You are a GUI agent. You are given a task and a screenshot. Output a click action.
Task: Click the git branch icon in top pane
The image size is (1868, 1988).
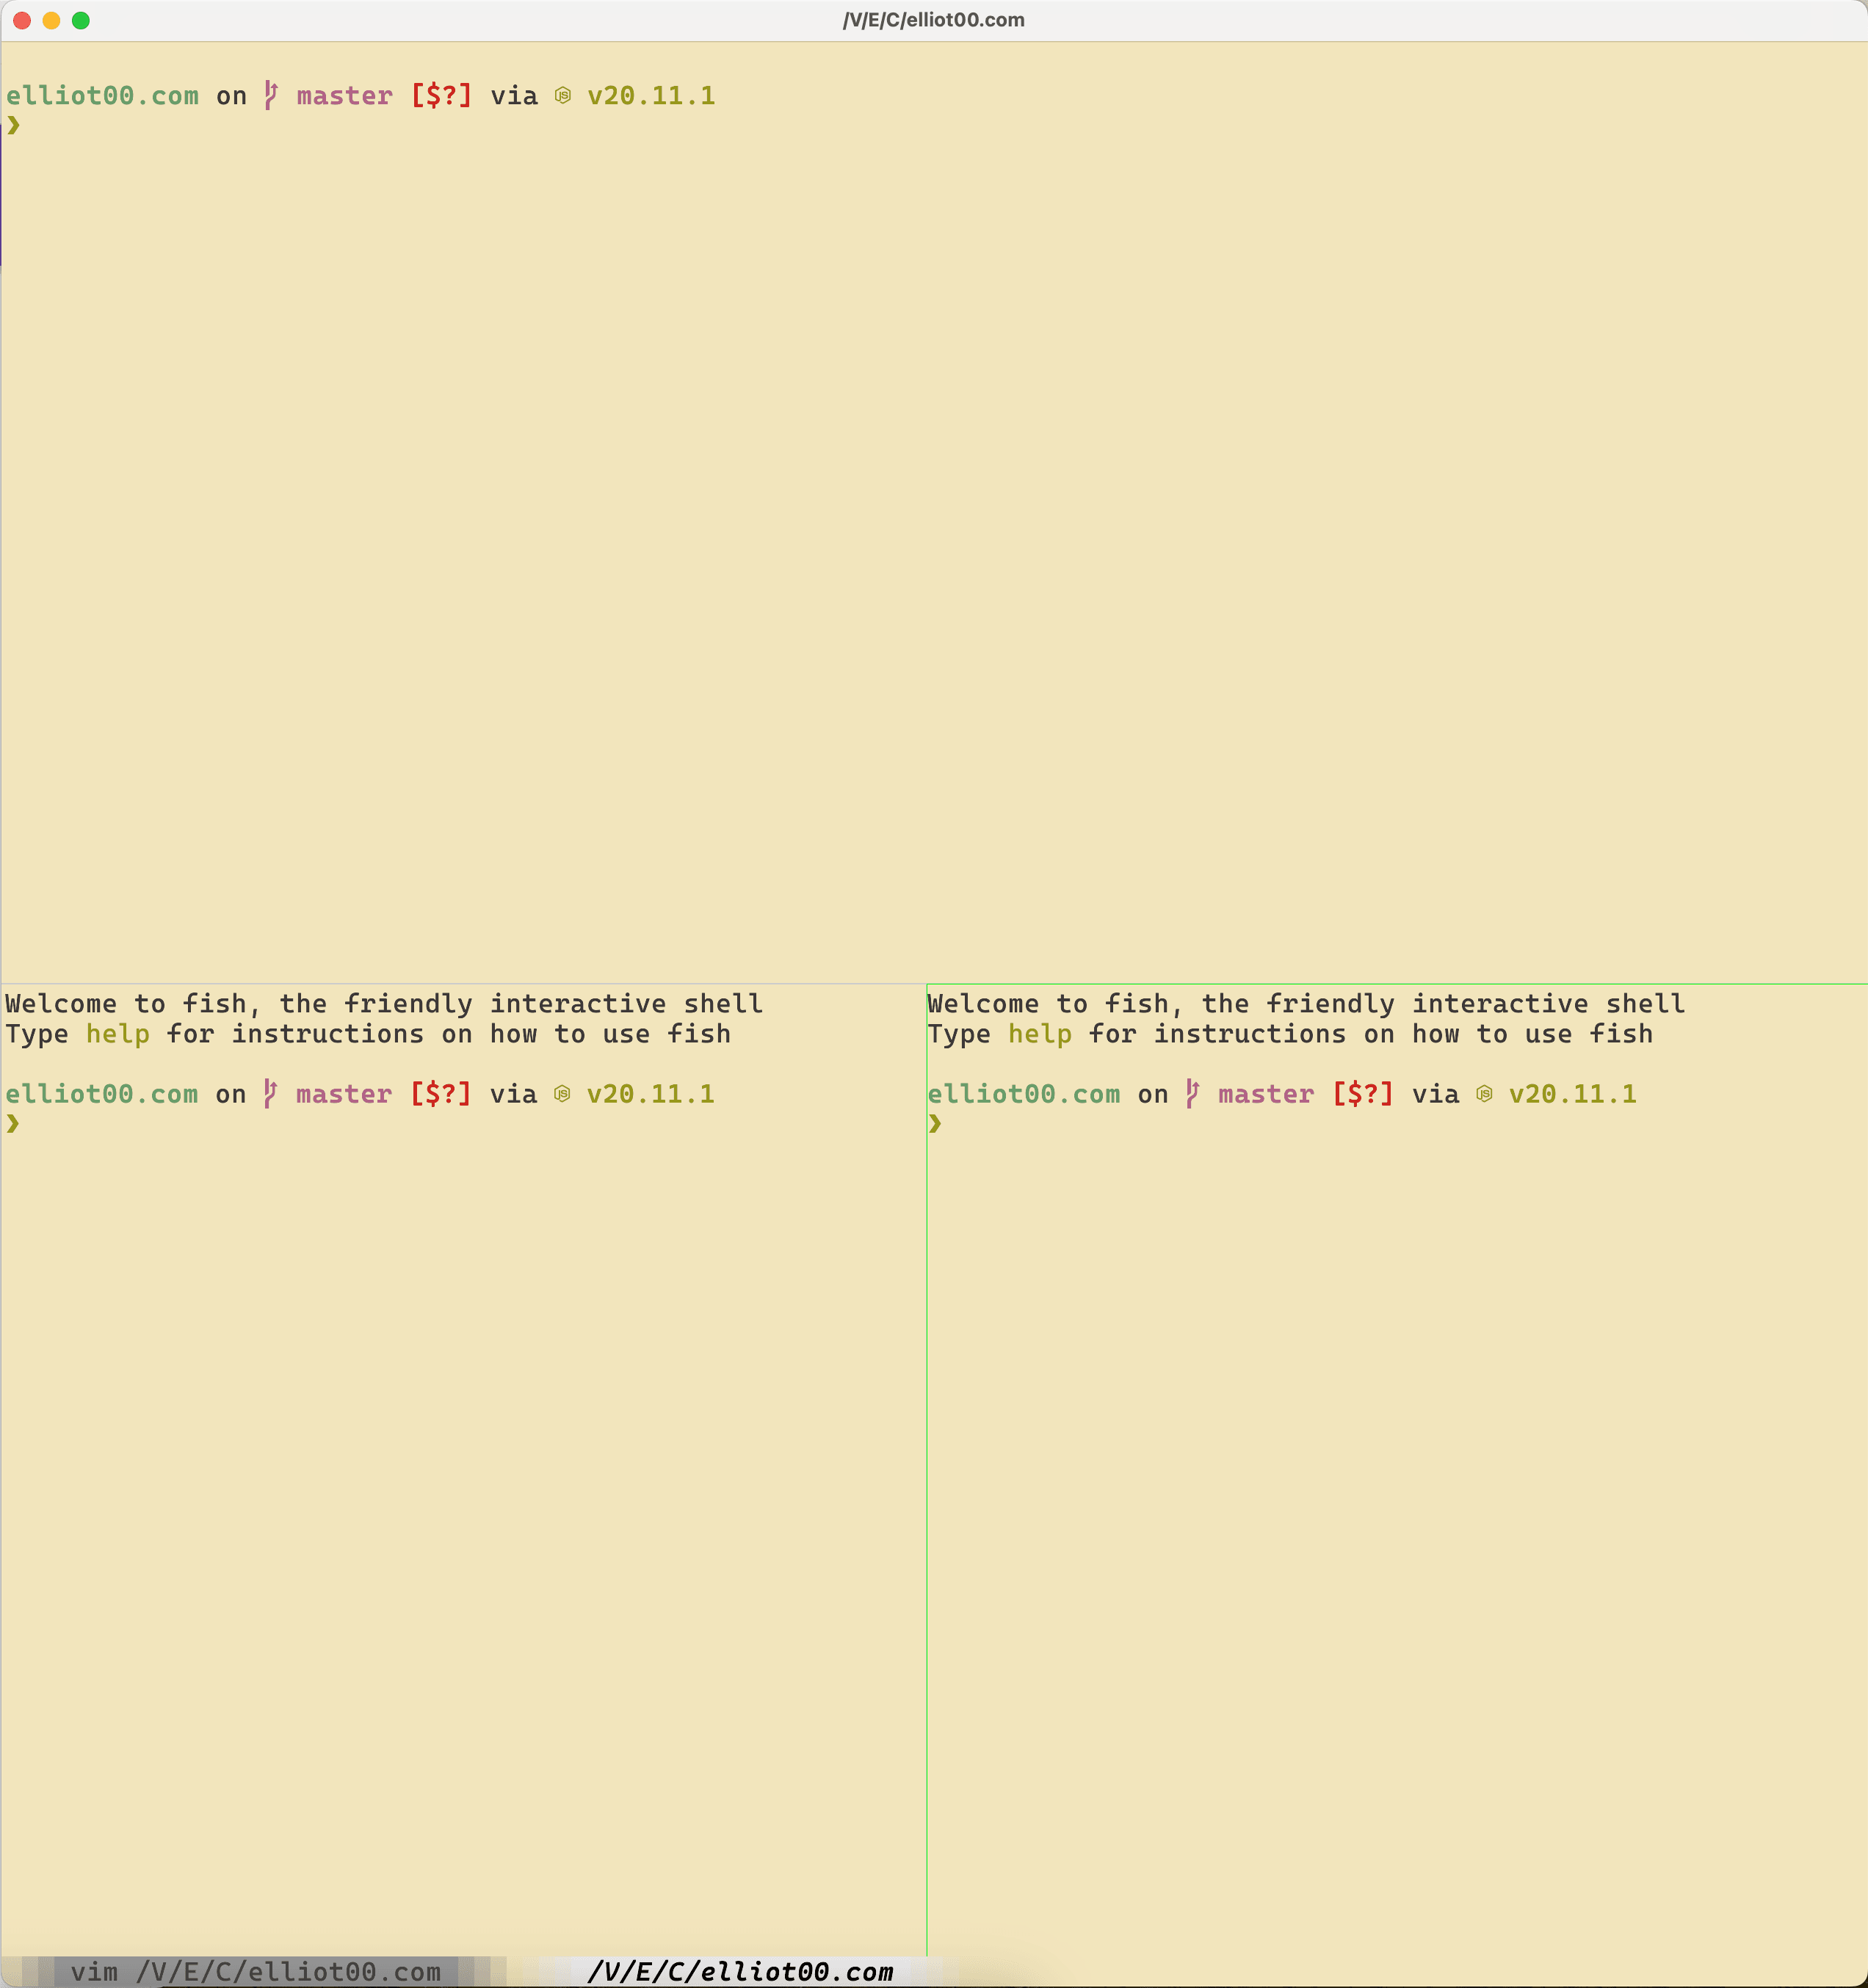[x=271, y=95]
